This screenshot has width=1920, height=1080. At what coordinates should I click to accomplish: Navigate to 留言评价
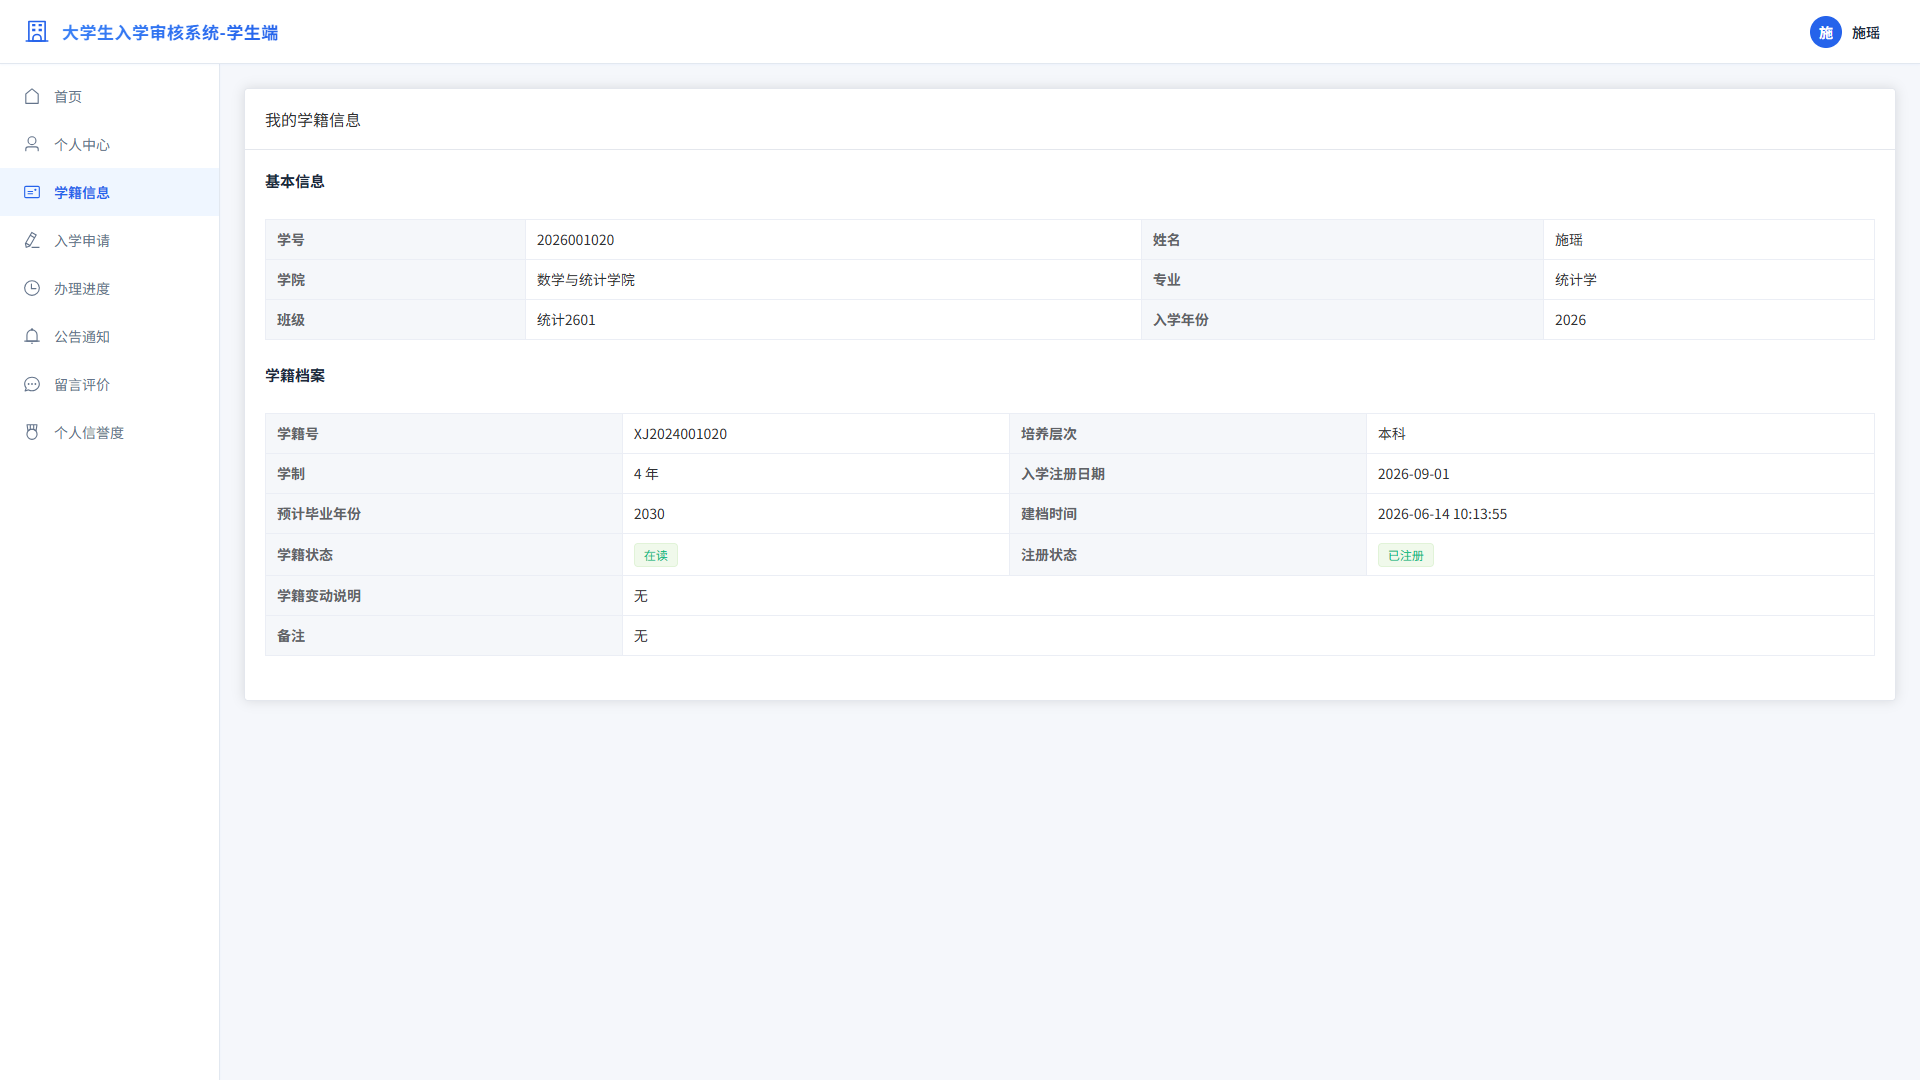tap(110, 384)
